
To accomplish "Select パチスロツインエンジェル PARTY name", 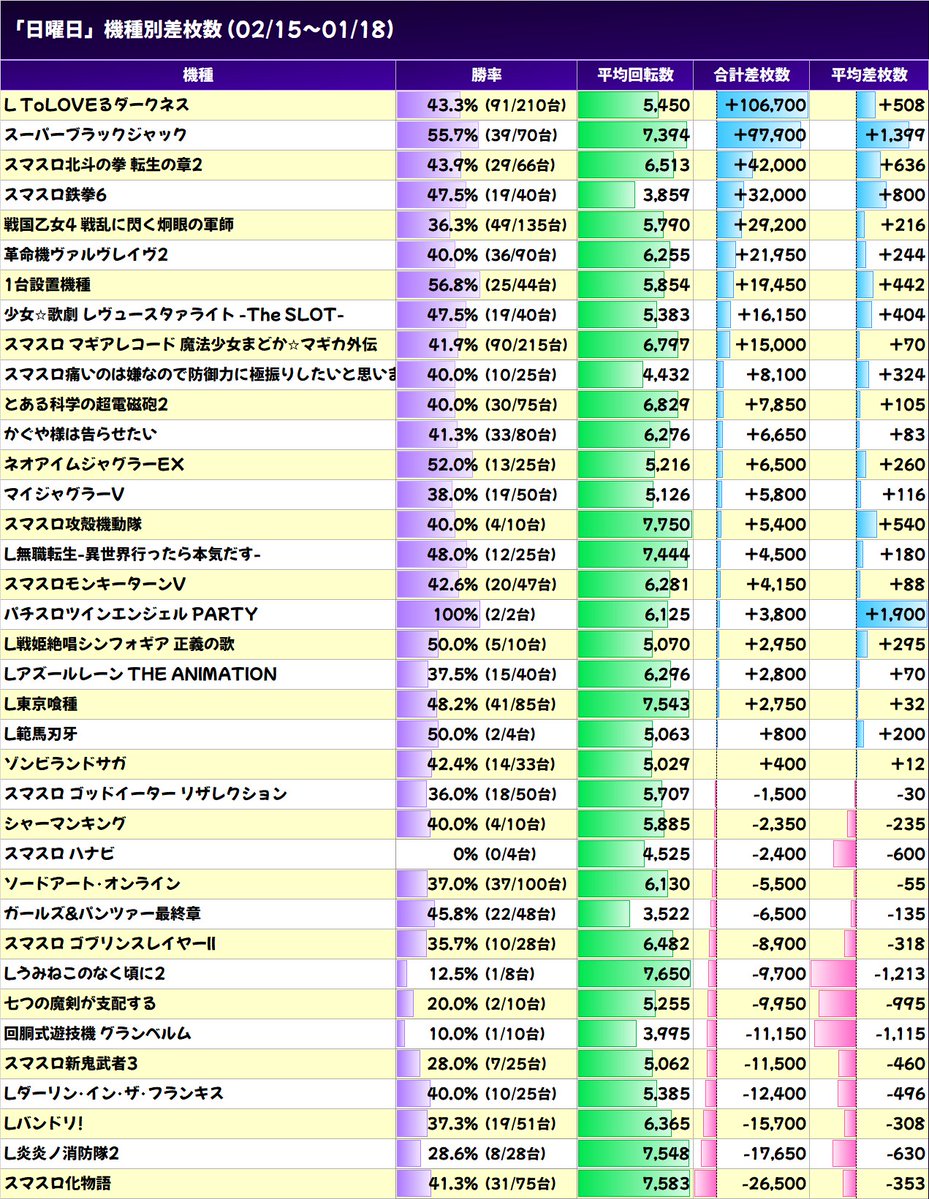I will tap(131, 614).
